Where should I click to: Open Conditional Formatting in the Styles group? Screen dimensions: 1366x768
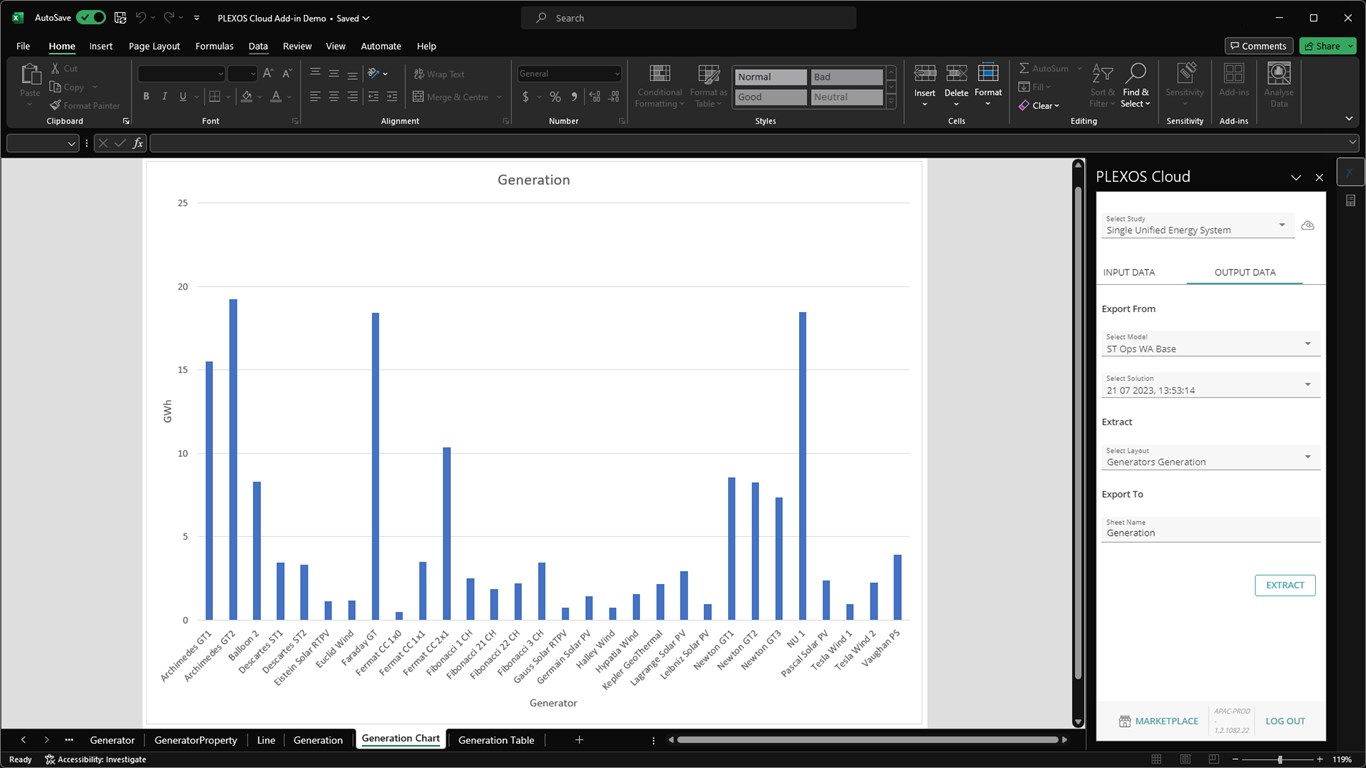(x=660, y=86)
